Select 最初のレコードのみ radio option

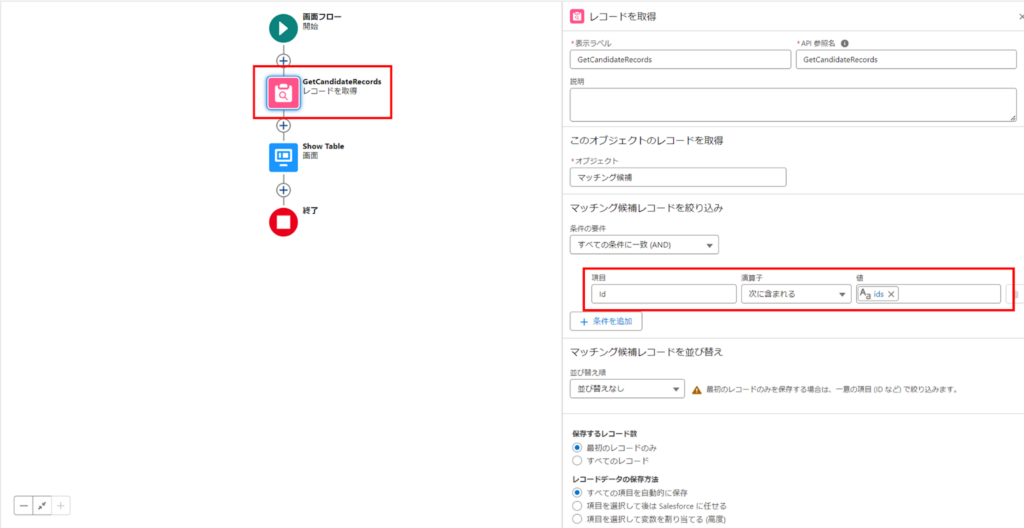[x=577, y=447]
